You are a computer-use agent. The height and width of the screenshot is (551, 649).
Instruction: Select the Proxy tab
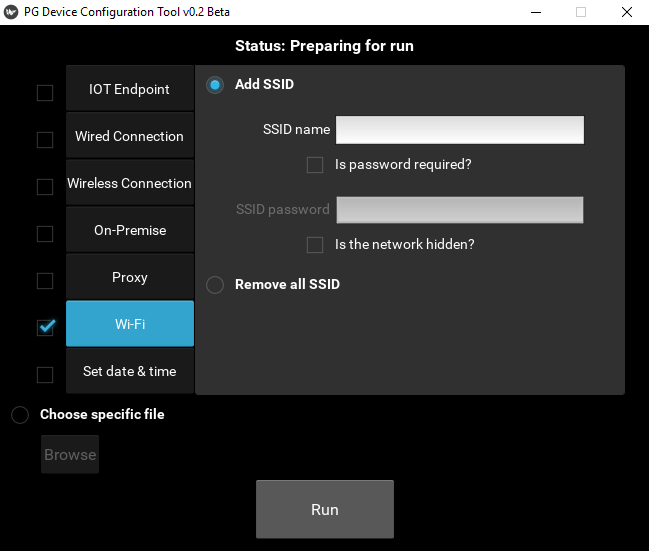click(x=130, y=277)
